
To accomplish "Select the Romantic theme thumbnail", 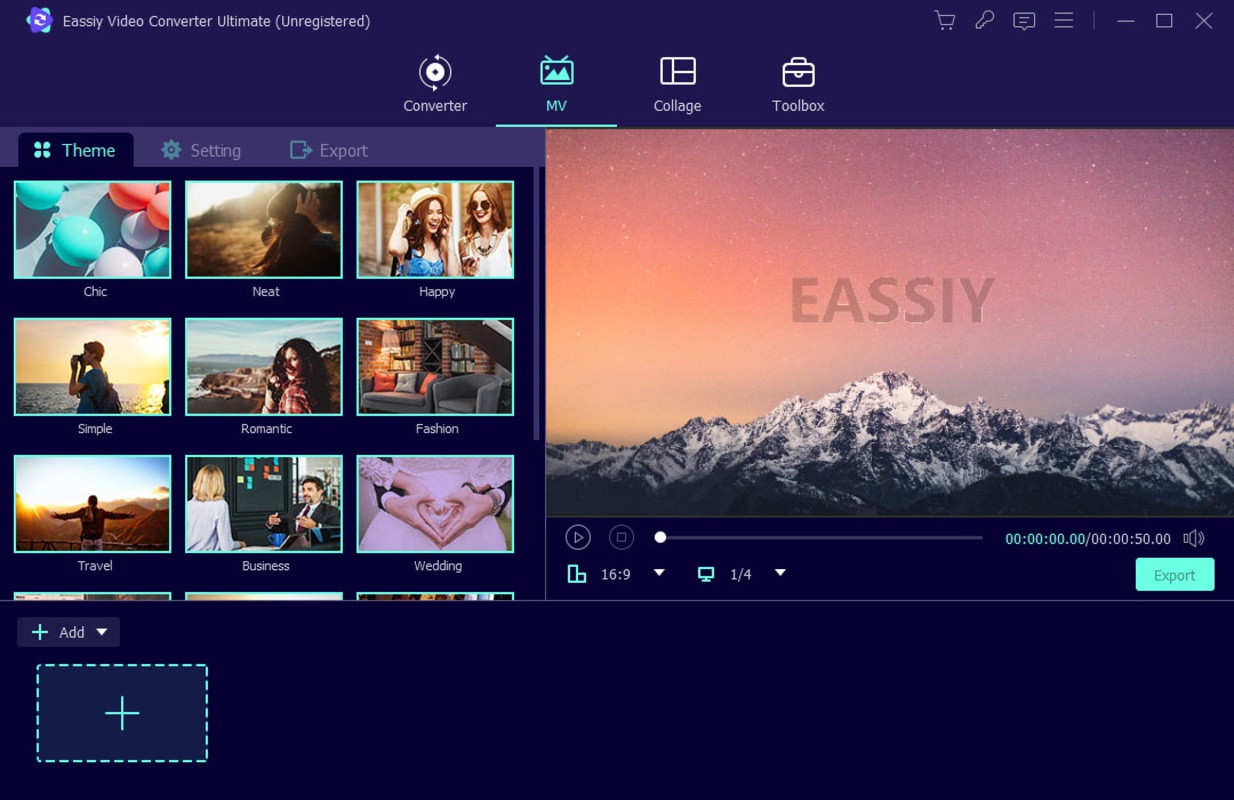I will pos(264,367).
